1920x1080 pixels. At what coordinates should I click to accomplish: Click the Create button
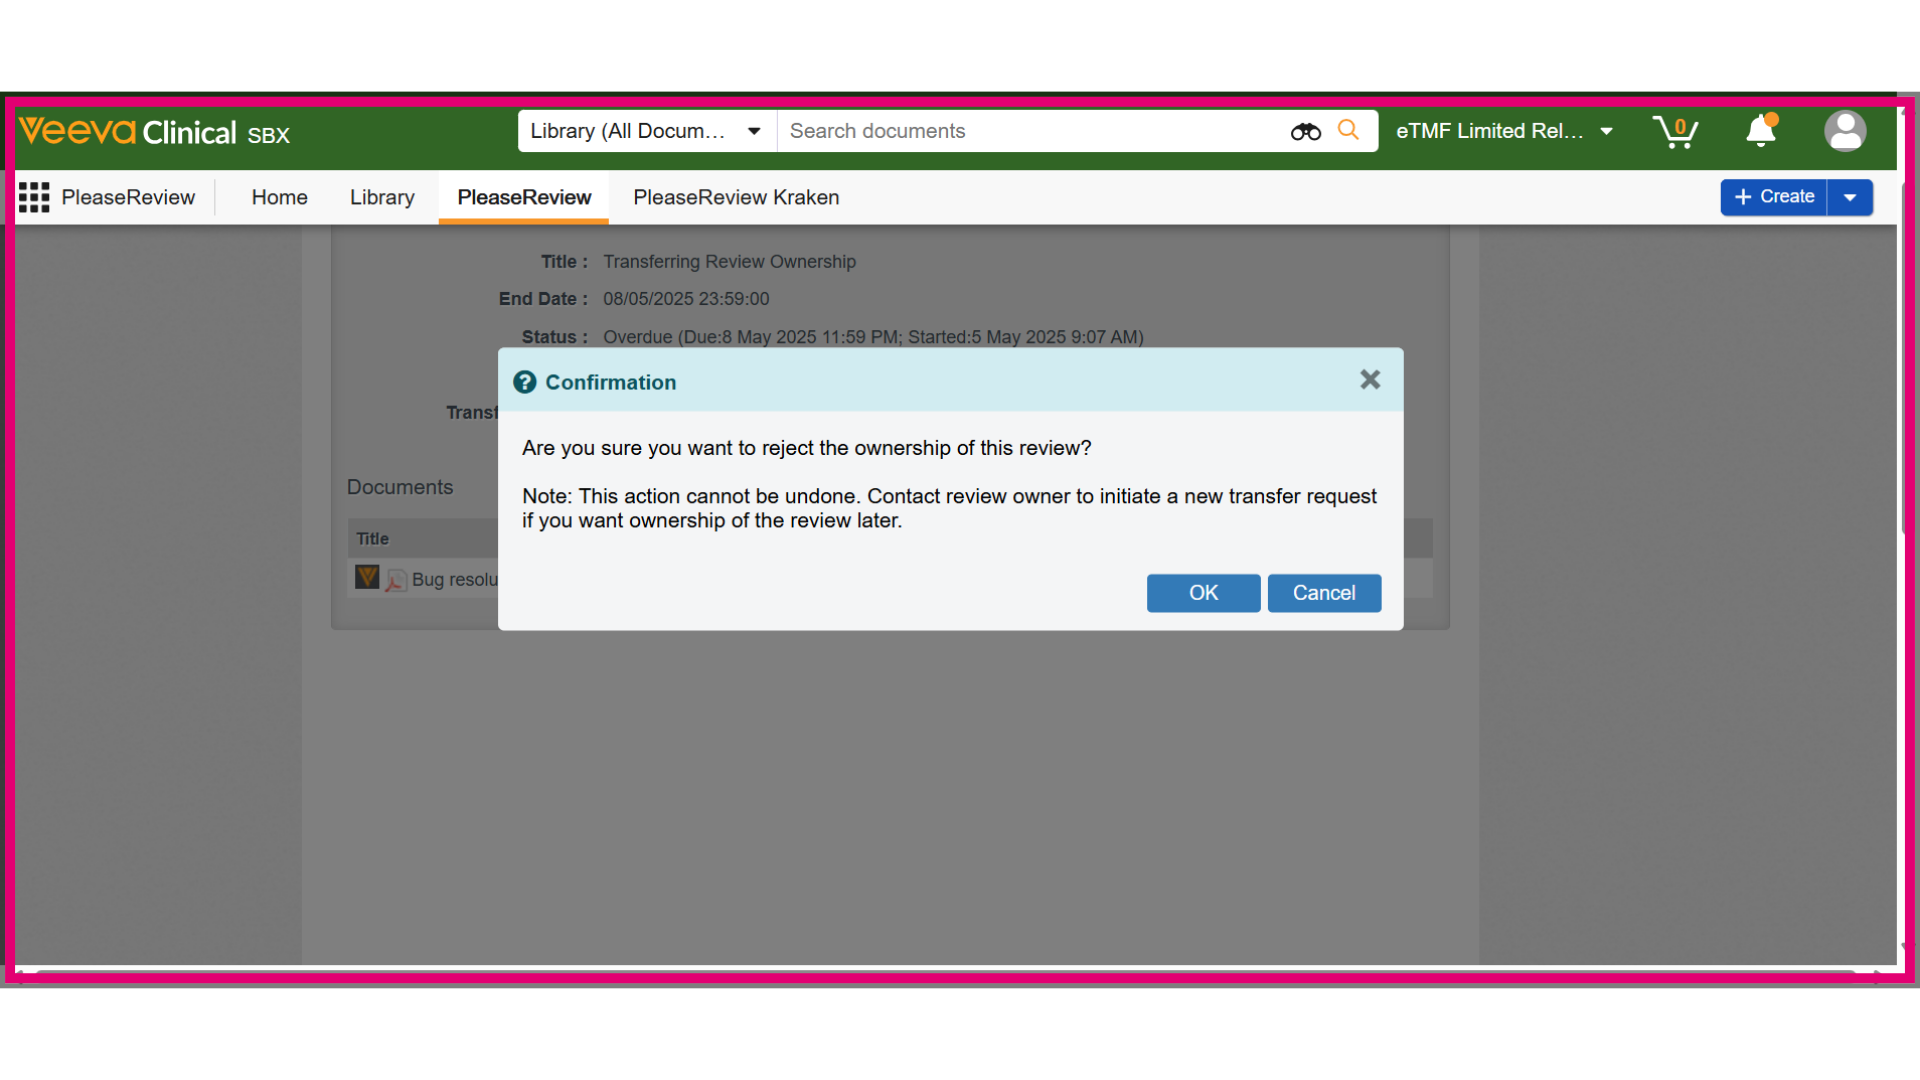pos(1774,197)
